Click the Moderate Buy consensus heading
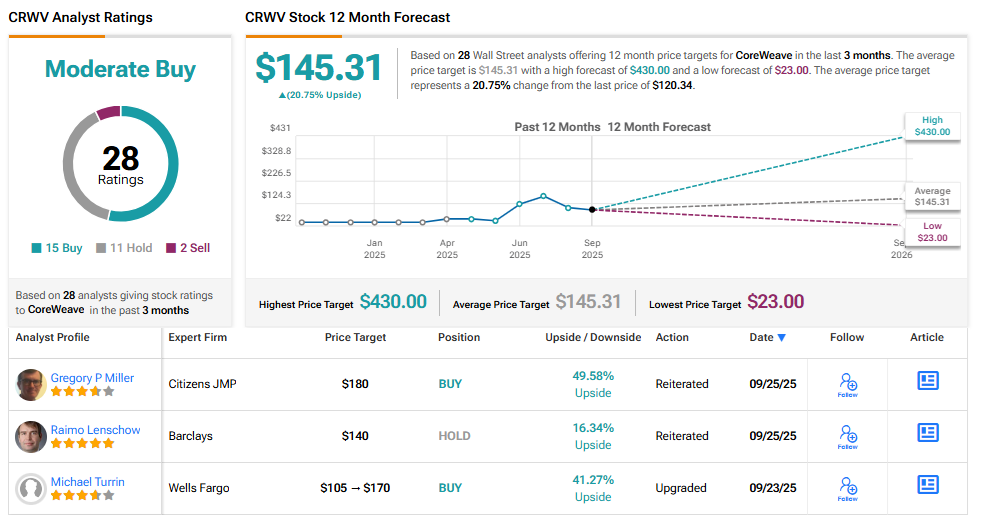Viewport: 981px width, 519px height. coord(120,69)
